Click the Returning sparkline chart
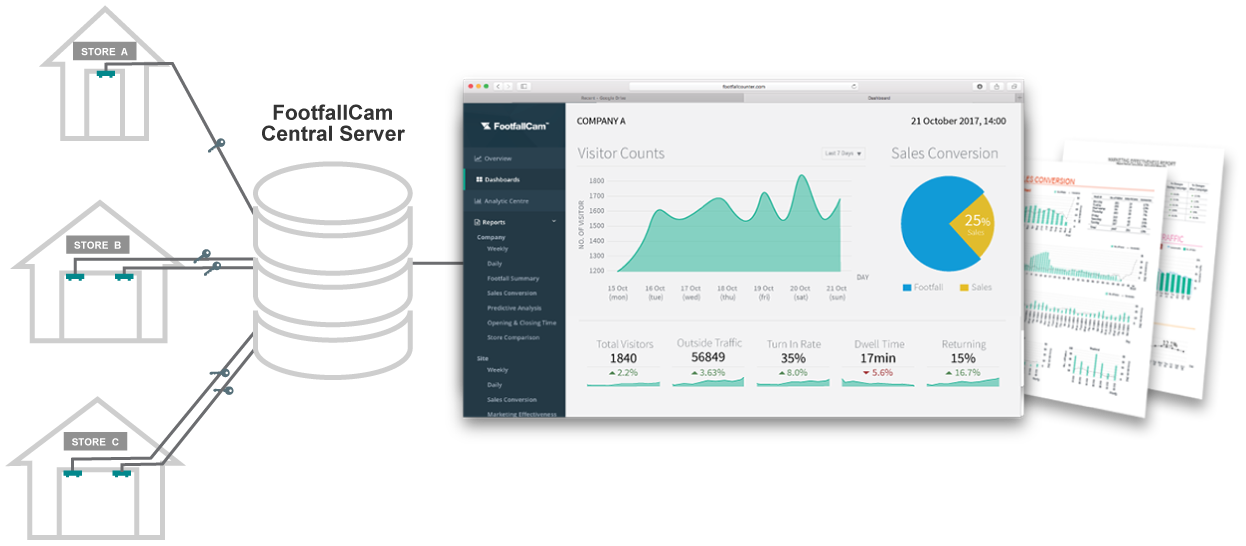The image size is (1246, 546). click(963, 382)
